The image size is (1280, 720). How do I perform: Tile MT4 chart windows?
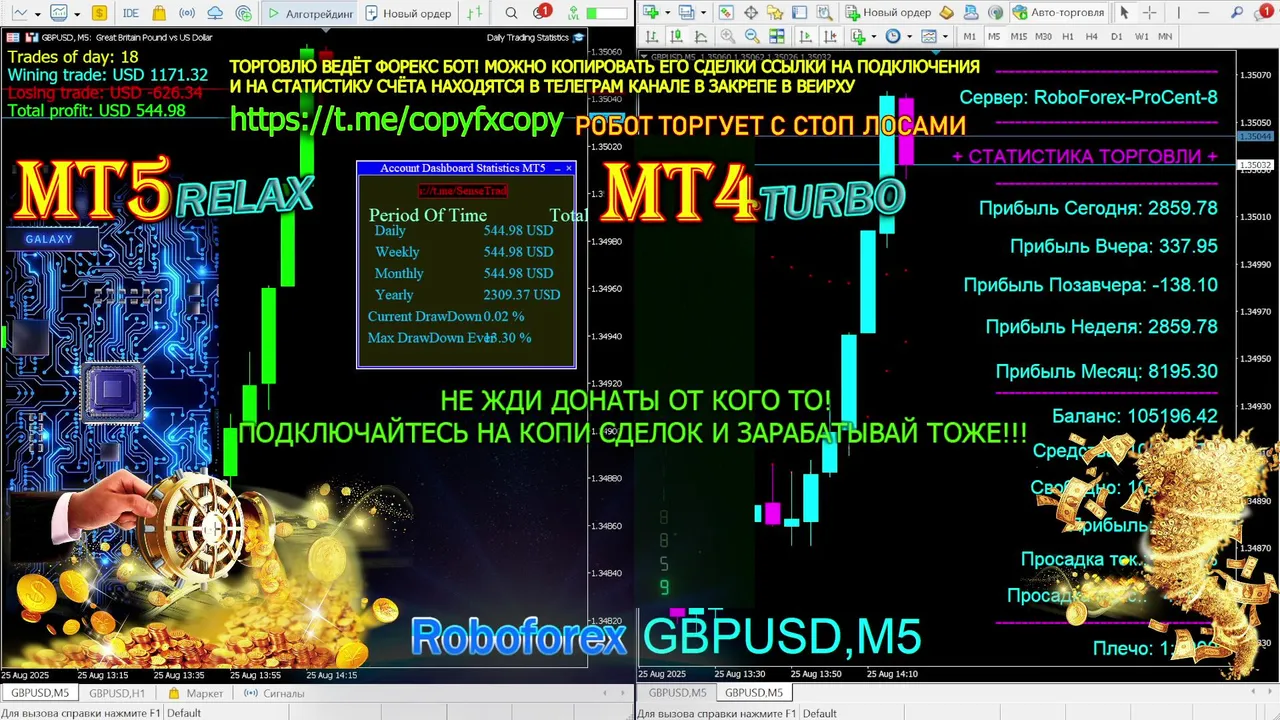click(x=777, y=36)
